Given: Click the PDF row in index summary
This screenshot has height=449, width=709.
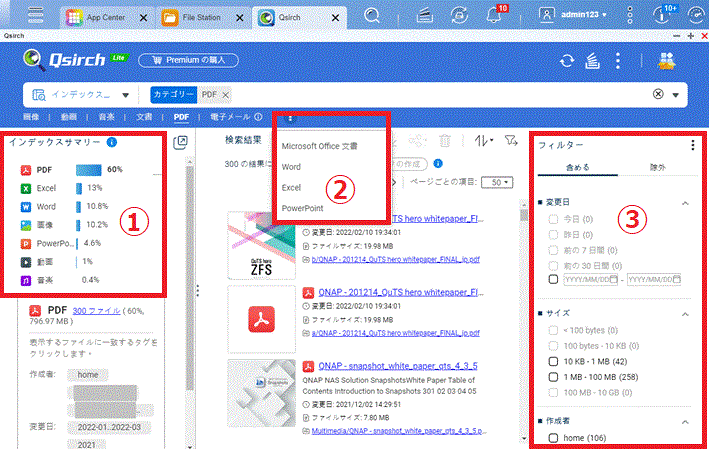Looking at the screenshot, I should 71,170.
